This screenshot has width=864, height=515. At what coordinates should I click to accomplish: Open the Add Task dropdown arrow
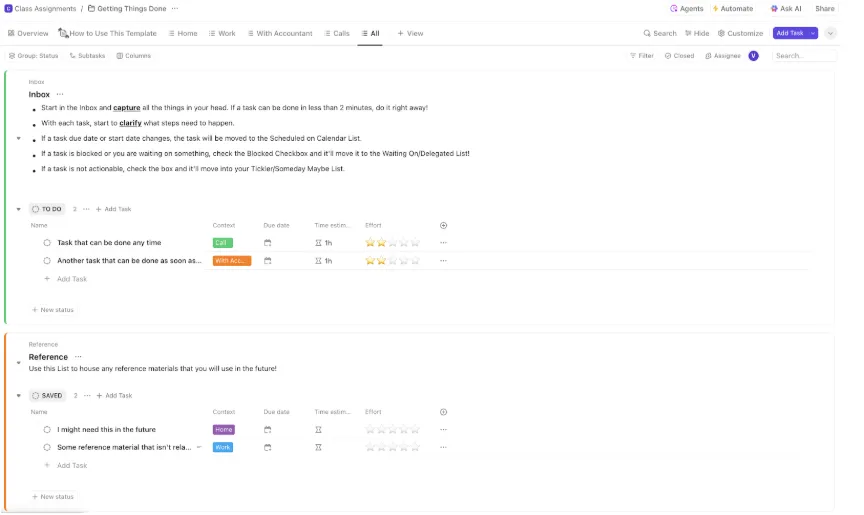[813, 34]
